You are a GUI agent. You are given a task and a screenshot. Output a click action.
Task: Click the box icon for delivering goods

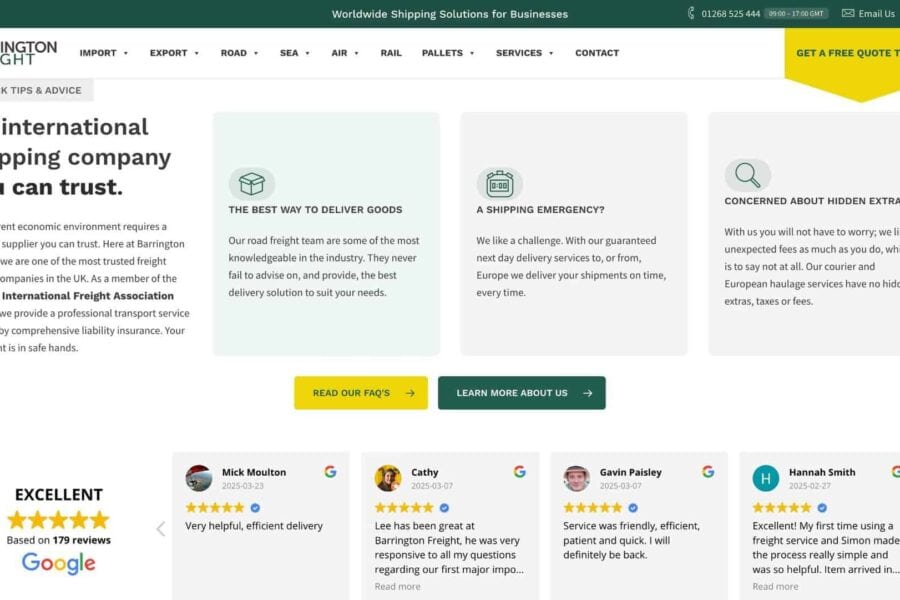point(252,184)
